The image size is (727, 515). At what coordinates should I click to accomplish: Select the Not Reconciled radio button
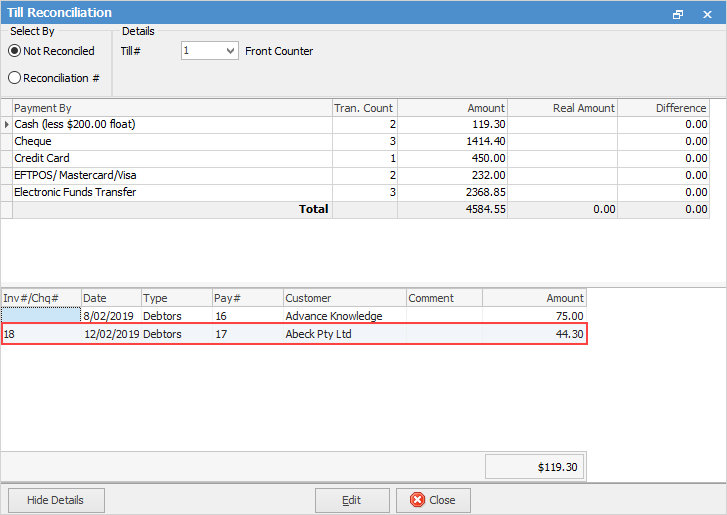click(15, 51)
